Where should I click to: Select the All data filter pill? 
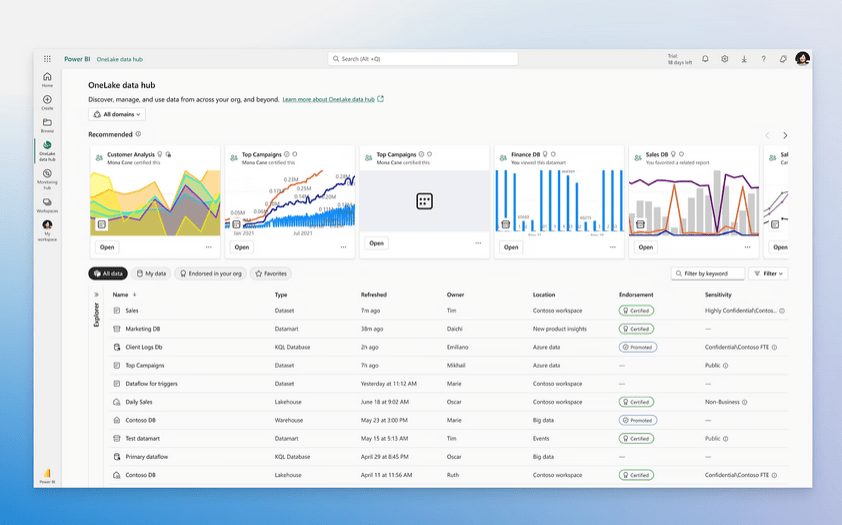point(108,273)
